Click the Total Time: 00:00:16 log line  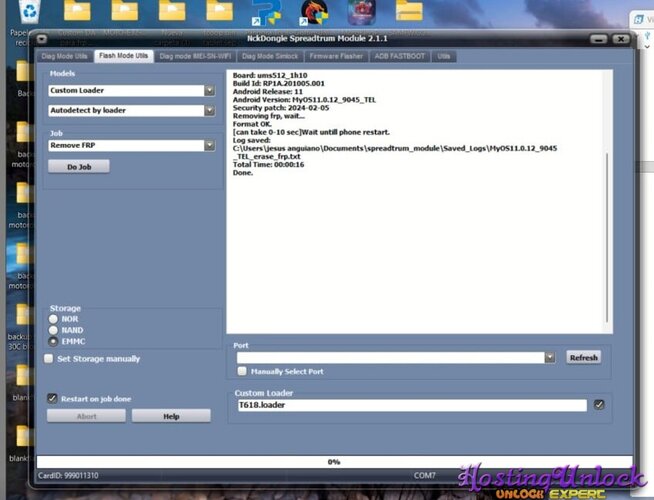click(x=269, y=165)
